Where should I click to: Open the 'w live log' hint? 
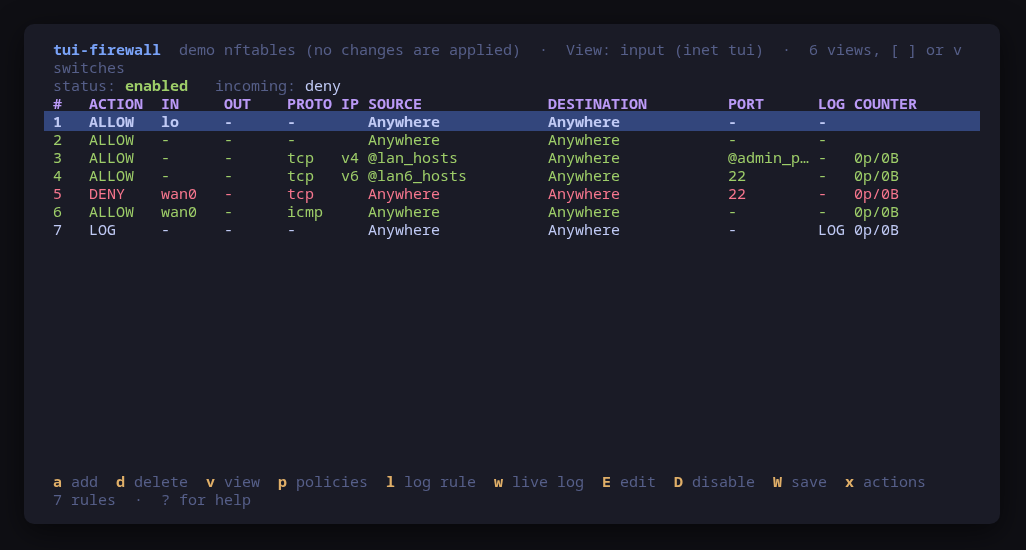[539, 482]
